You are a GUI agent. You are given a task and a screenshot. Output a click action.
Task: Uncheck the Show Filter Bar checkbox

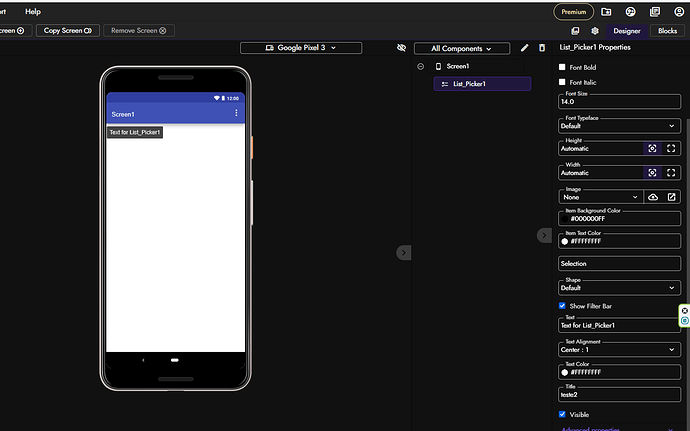pyautogui.click(x=563, y=305)
